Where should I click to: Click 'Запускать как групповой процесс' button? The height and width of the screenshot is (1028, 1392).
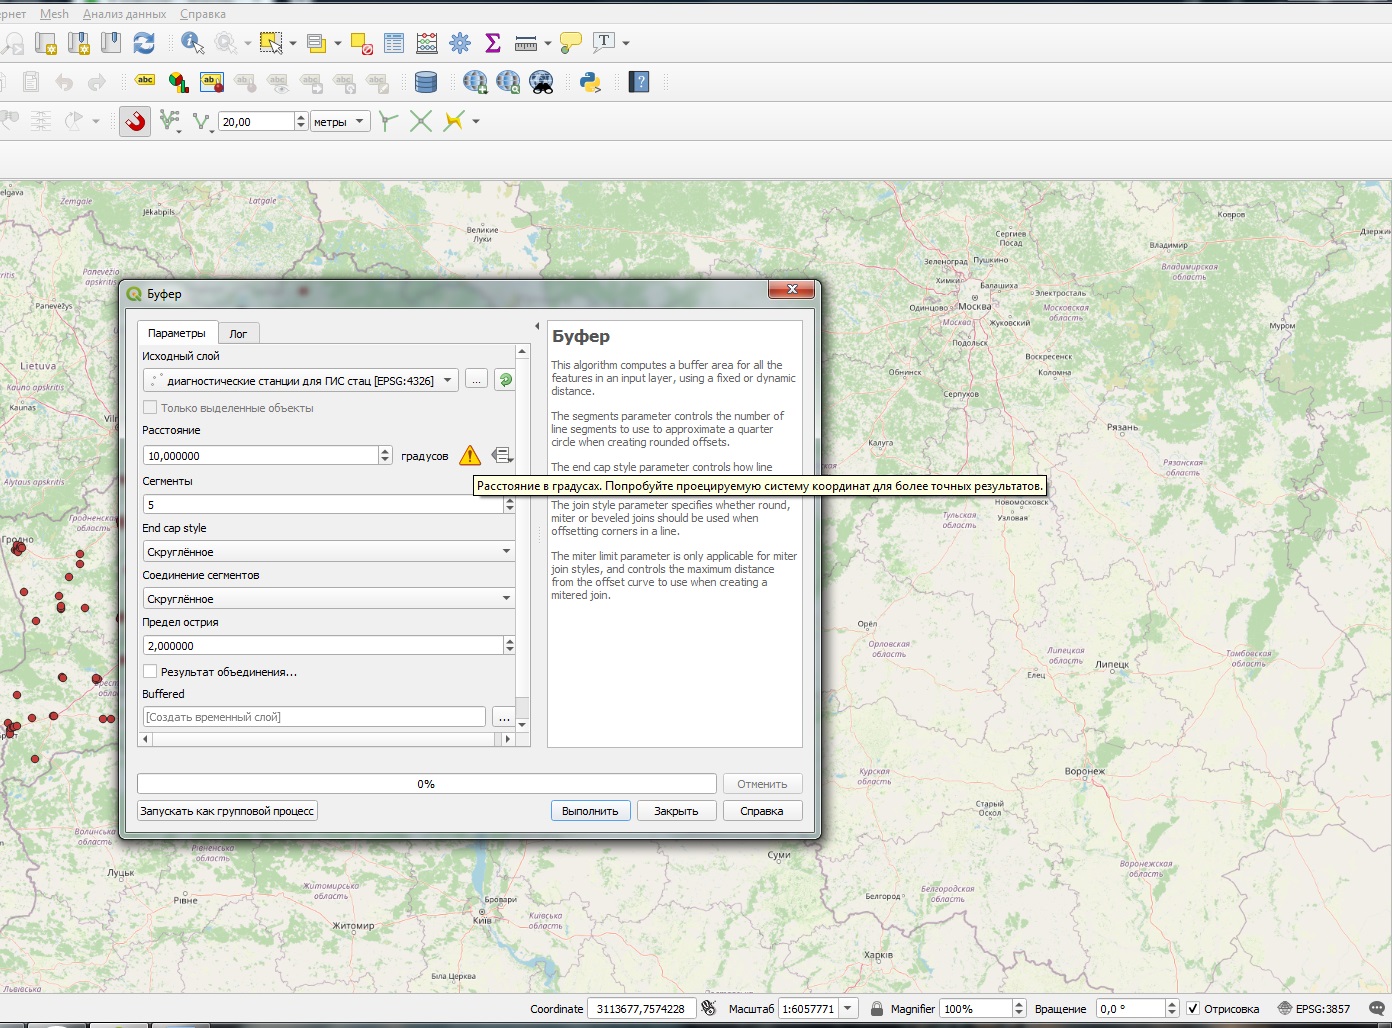pos(227,811)
